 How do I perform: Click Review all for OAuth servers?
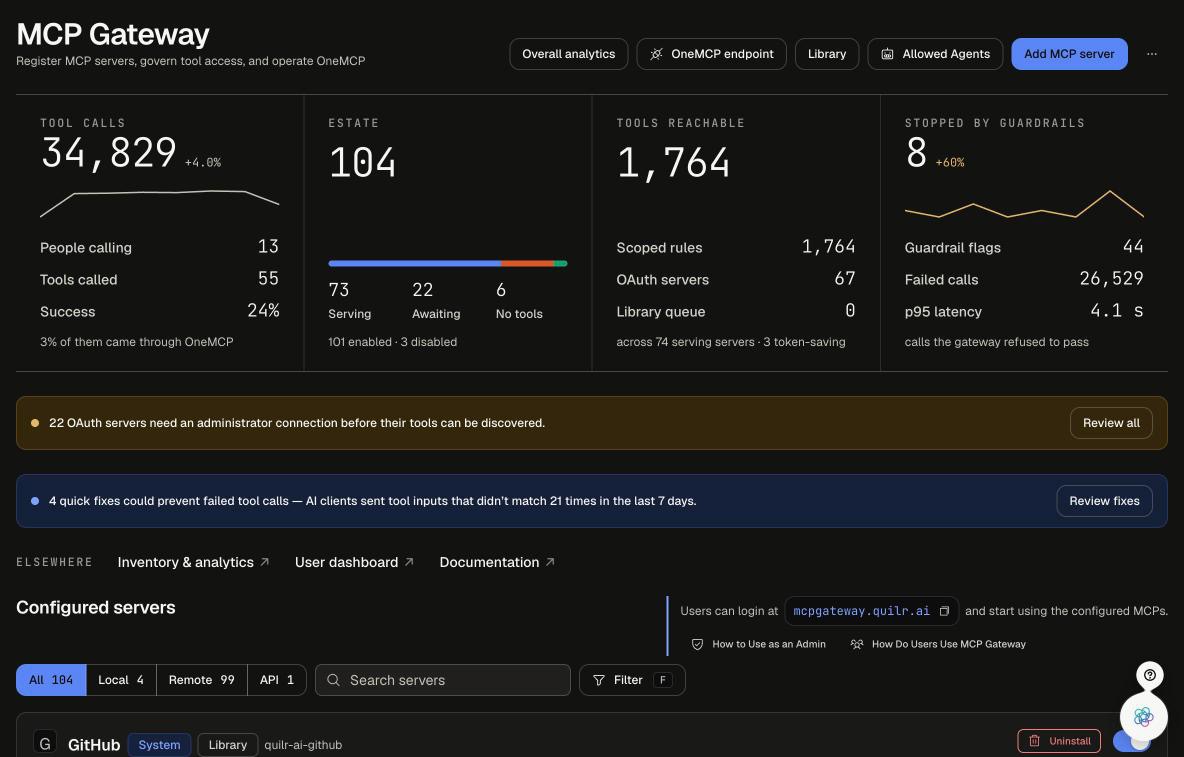pos(1111,423)
